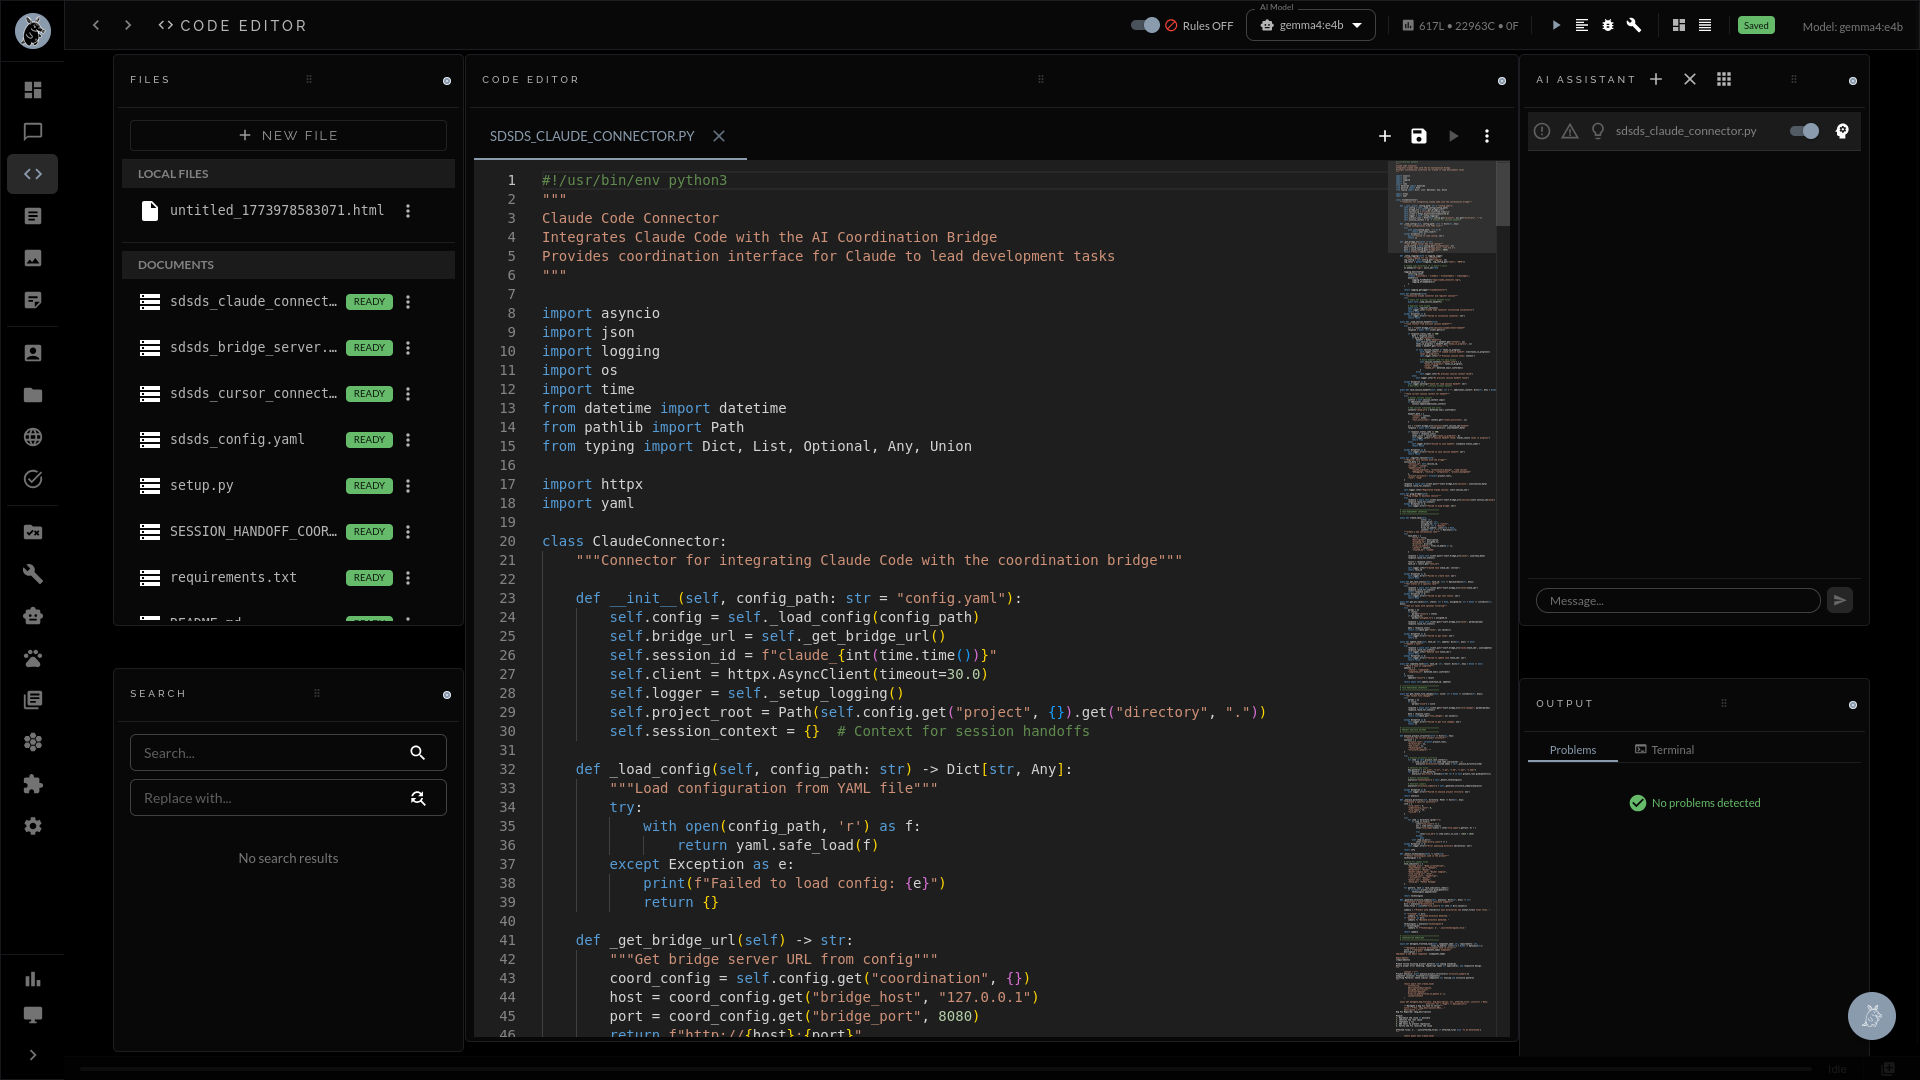Click the Output panel status dot
The image size is (1920, 1080).
pyautogui.click(x=1853, y=705)
